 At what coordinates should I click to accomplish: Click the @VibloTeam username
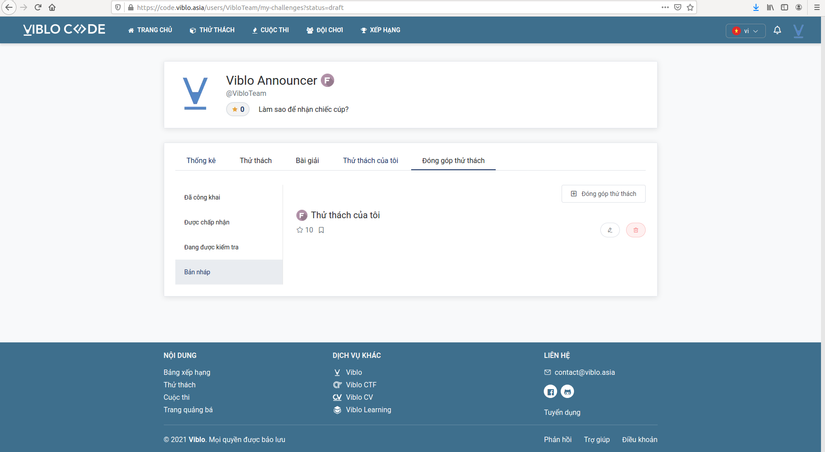pos(246,93)
